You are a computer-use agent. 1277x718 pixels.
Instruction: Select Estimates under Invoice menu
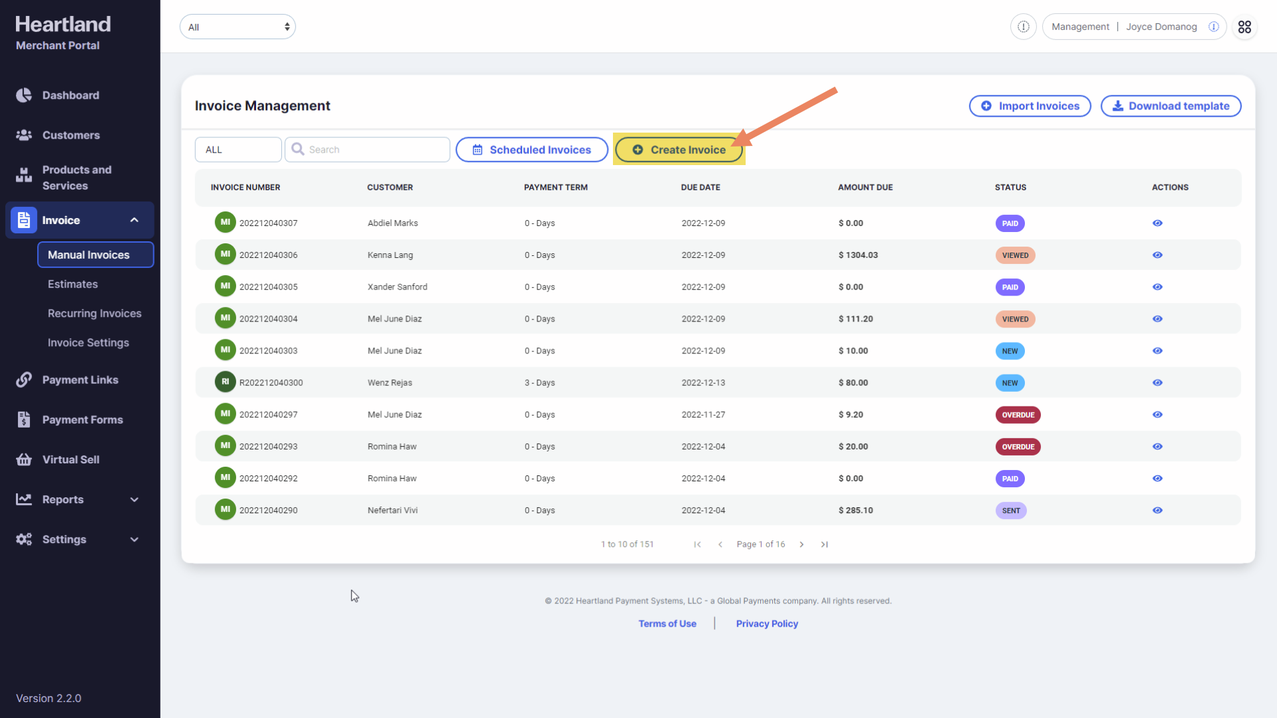(72, 284)
